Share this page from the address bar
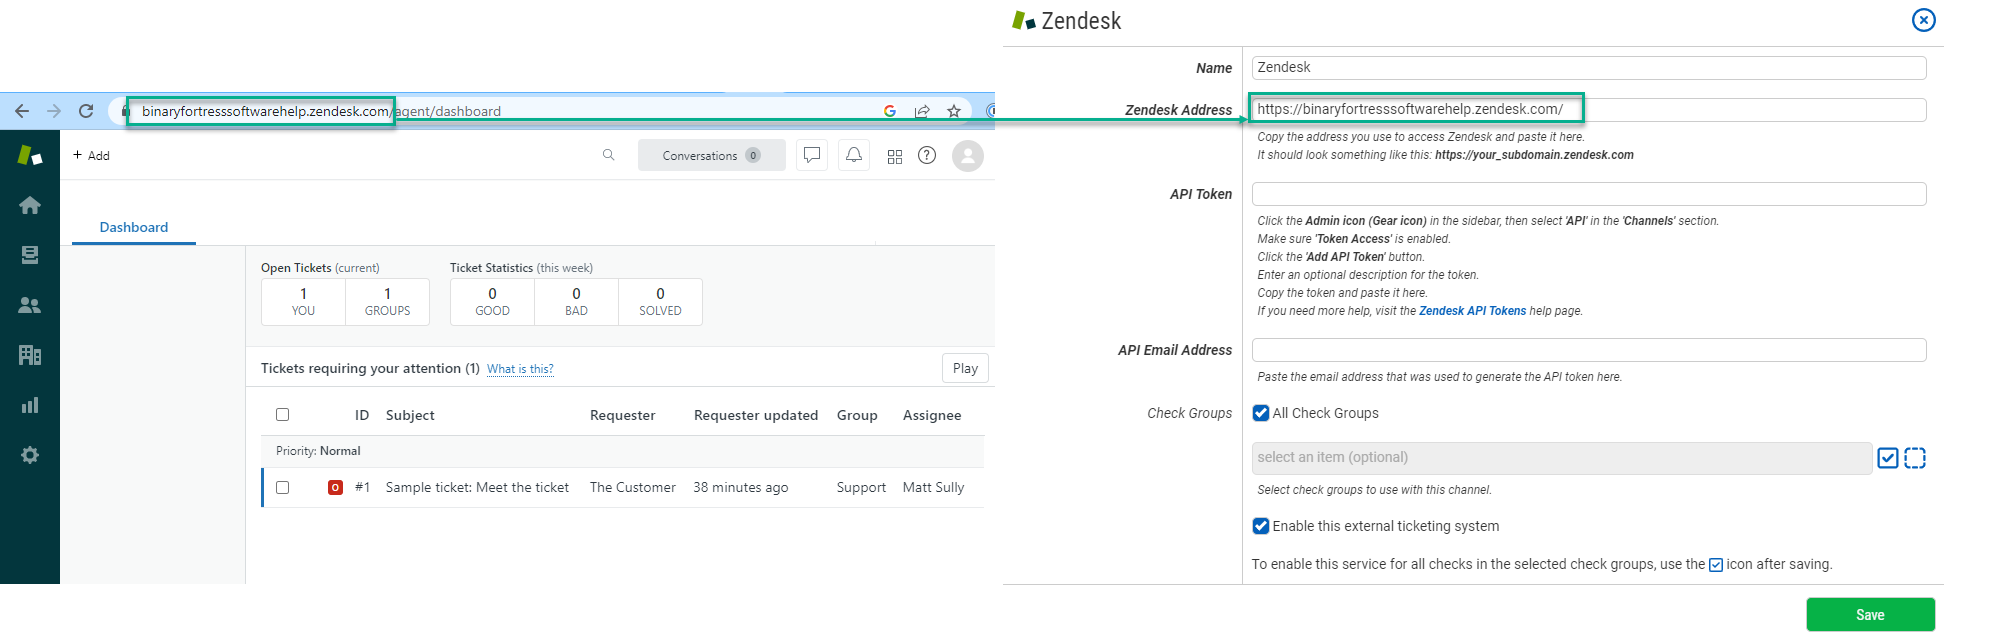1998x642 pixels. [x=922, y=111]
